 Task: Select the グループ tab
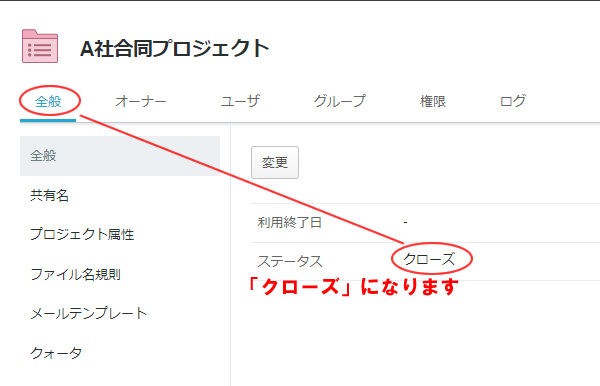coord(340,101)
